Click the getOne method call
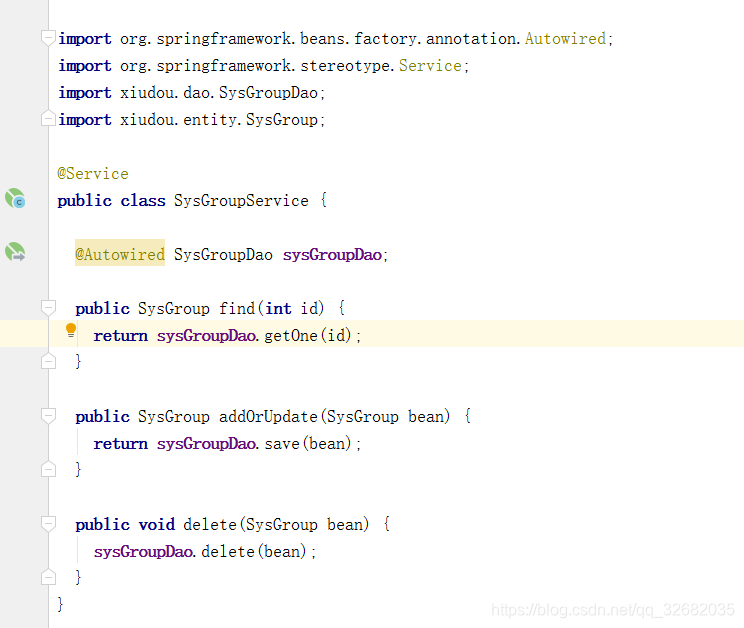 pyautogui.click(x=291, y=336)
